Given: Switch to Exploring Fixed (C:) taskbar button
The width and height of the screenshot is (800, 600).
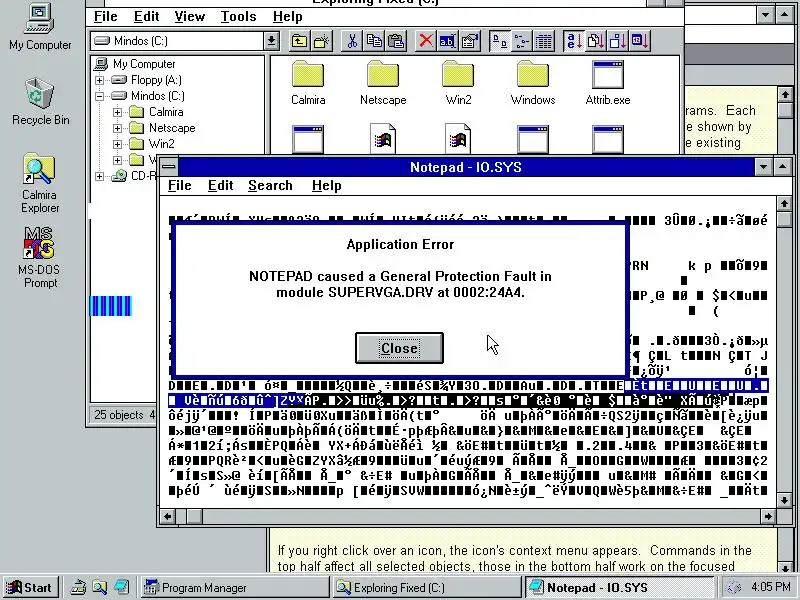Looking at the screenshot, I should [x=427, y=588].
